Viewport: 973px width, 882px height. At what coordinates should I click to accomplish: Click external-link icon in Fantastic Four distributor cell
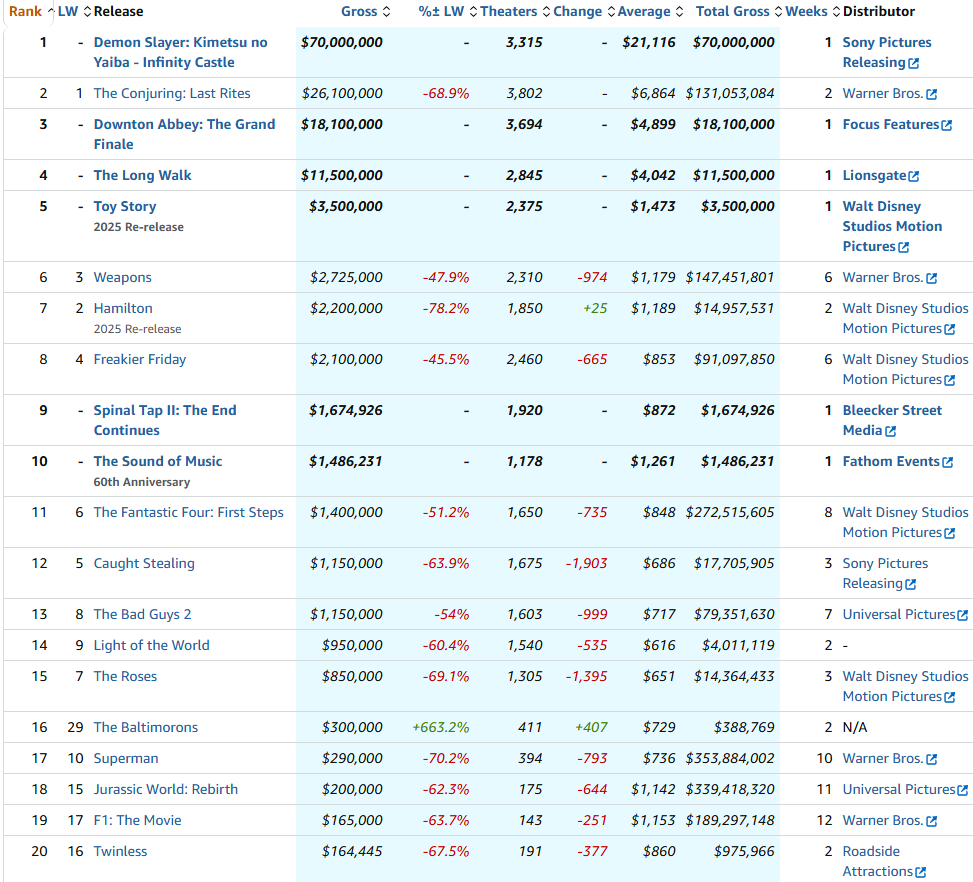[x=949, y=533]
